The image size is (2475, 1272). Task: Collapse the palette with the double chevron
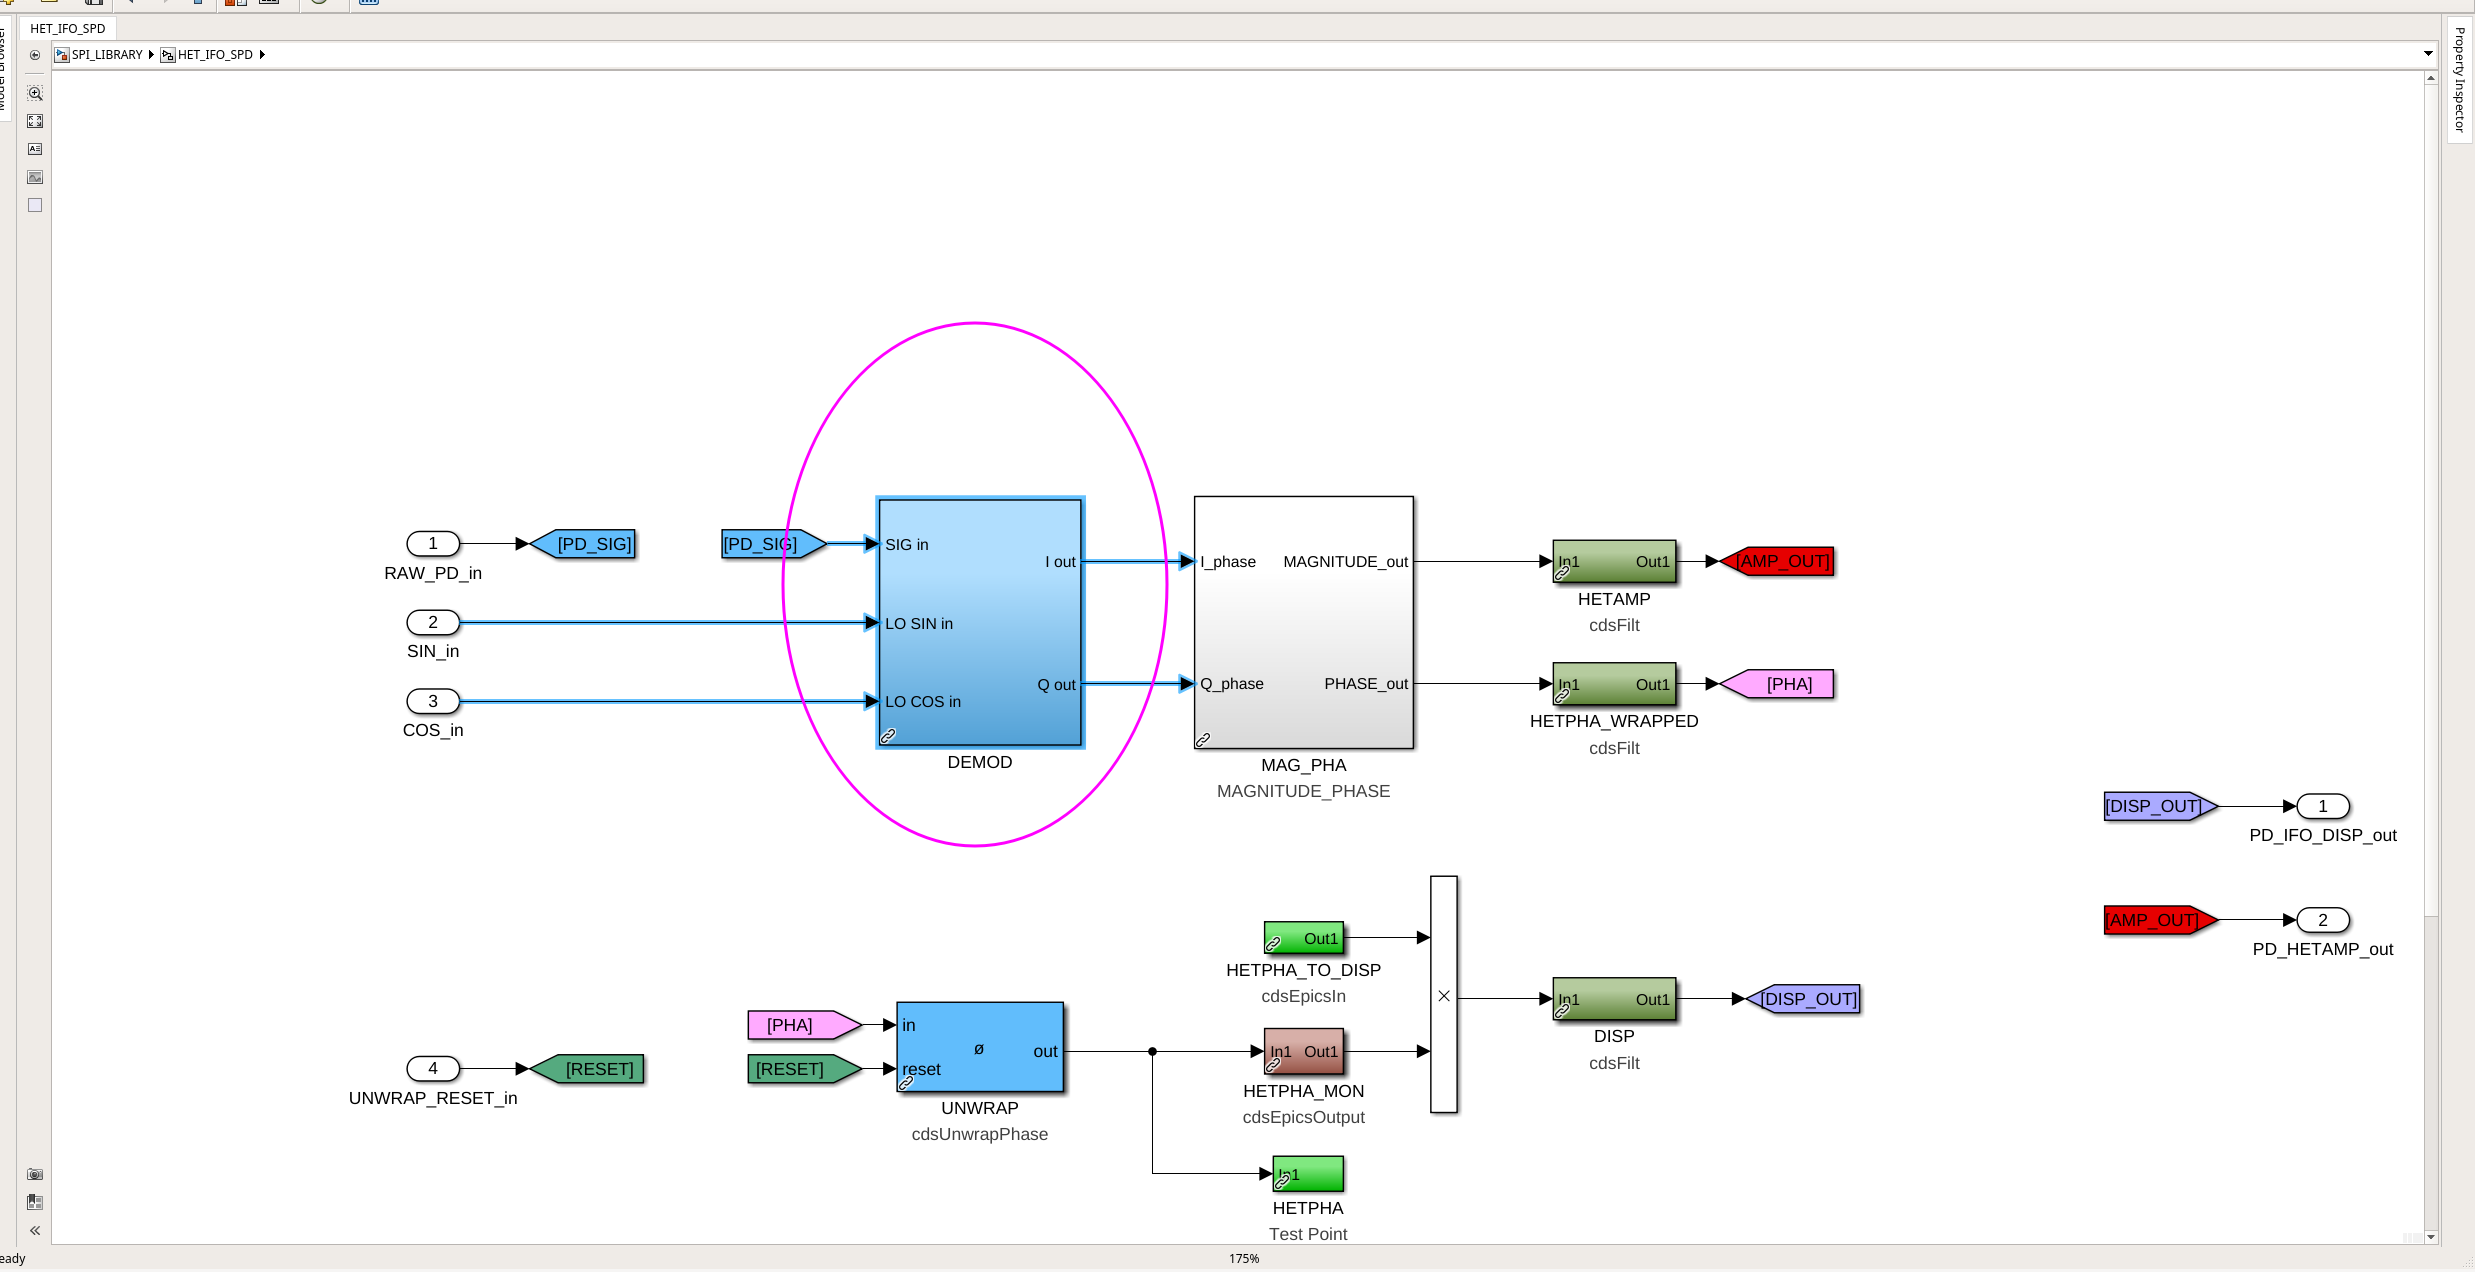coord(35,1230)
